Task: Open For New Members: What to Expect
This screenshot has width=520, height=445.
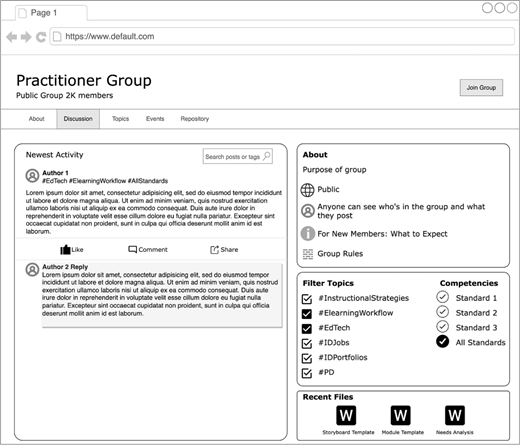Action: pyautogui.click(x=382, y=234)
